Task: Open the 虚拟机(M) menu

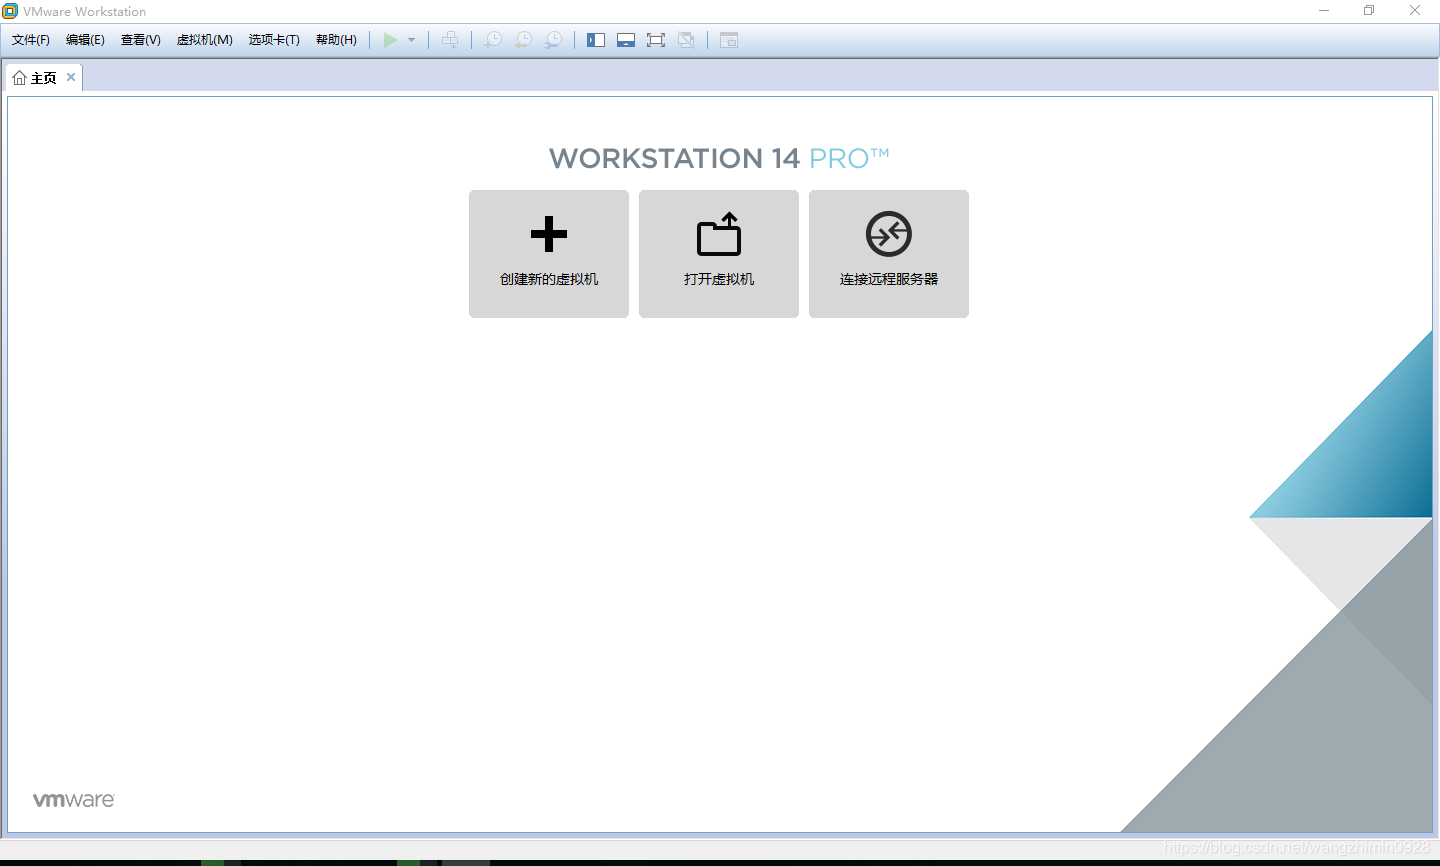Action: coord(205,40)
